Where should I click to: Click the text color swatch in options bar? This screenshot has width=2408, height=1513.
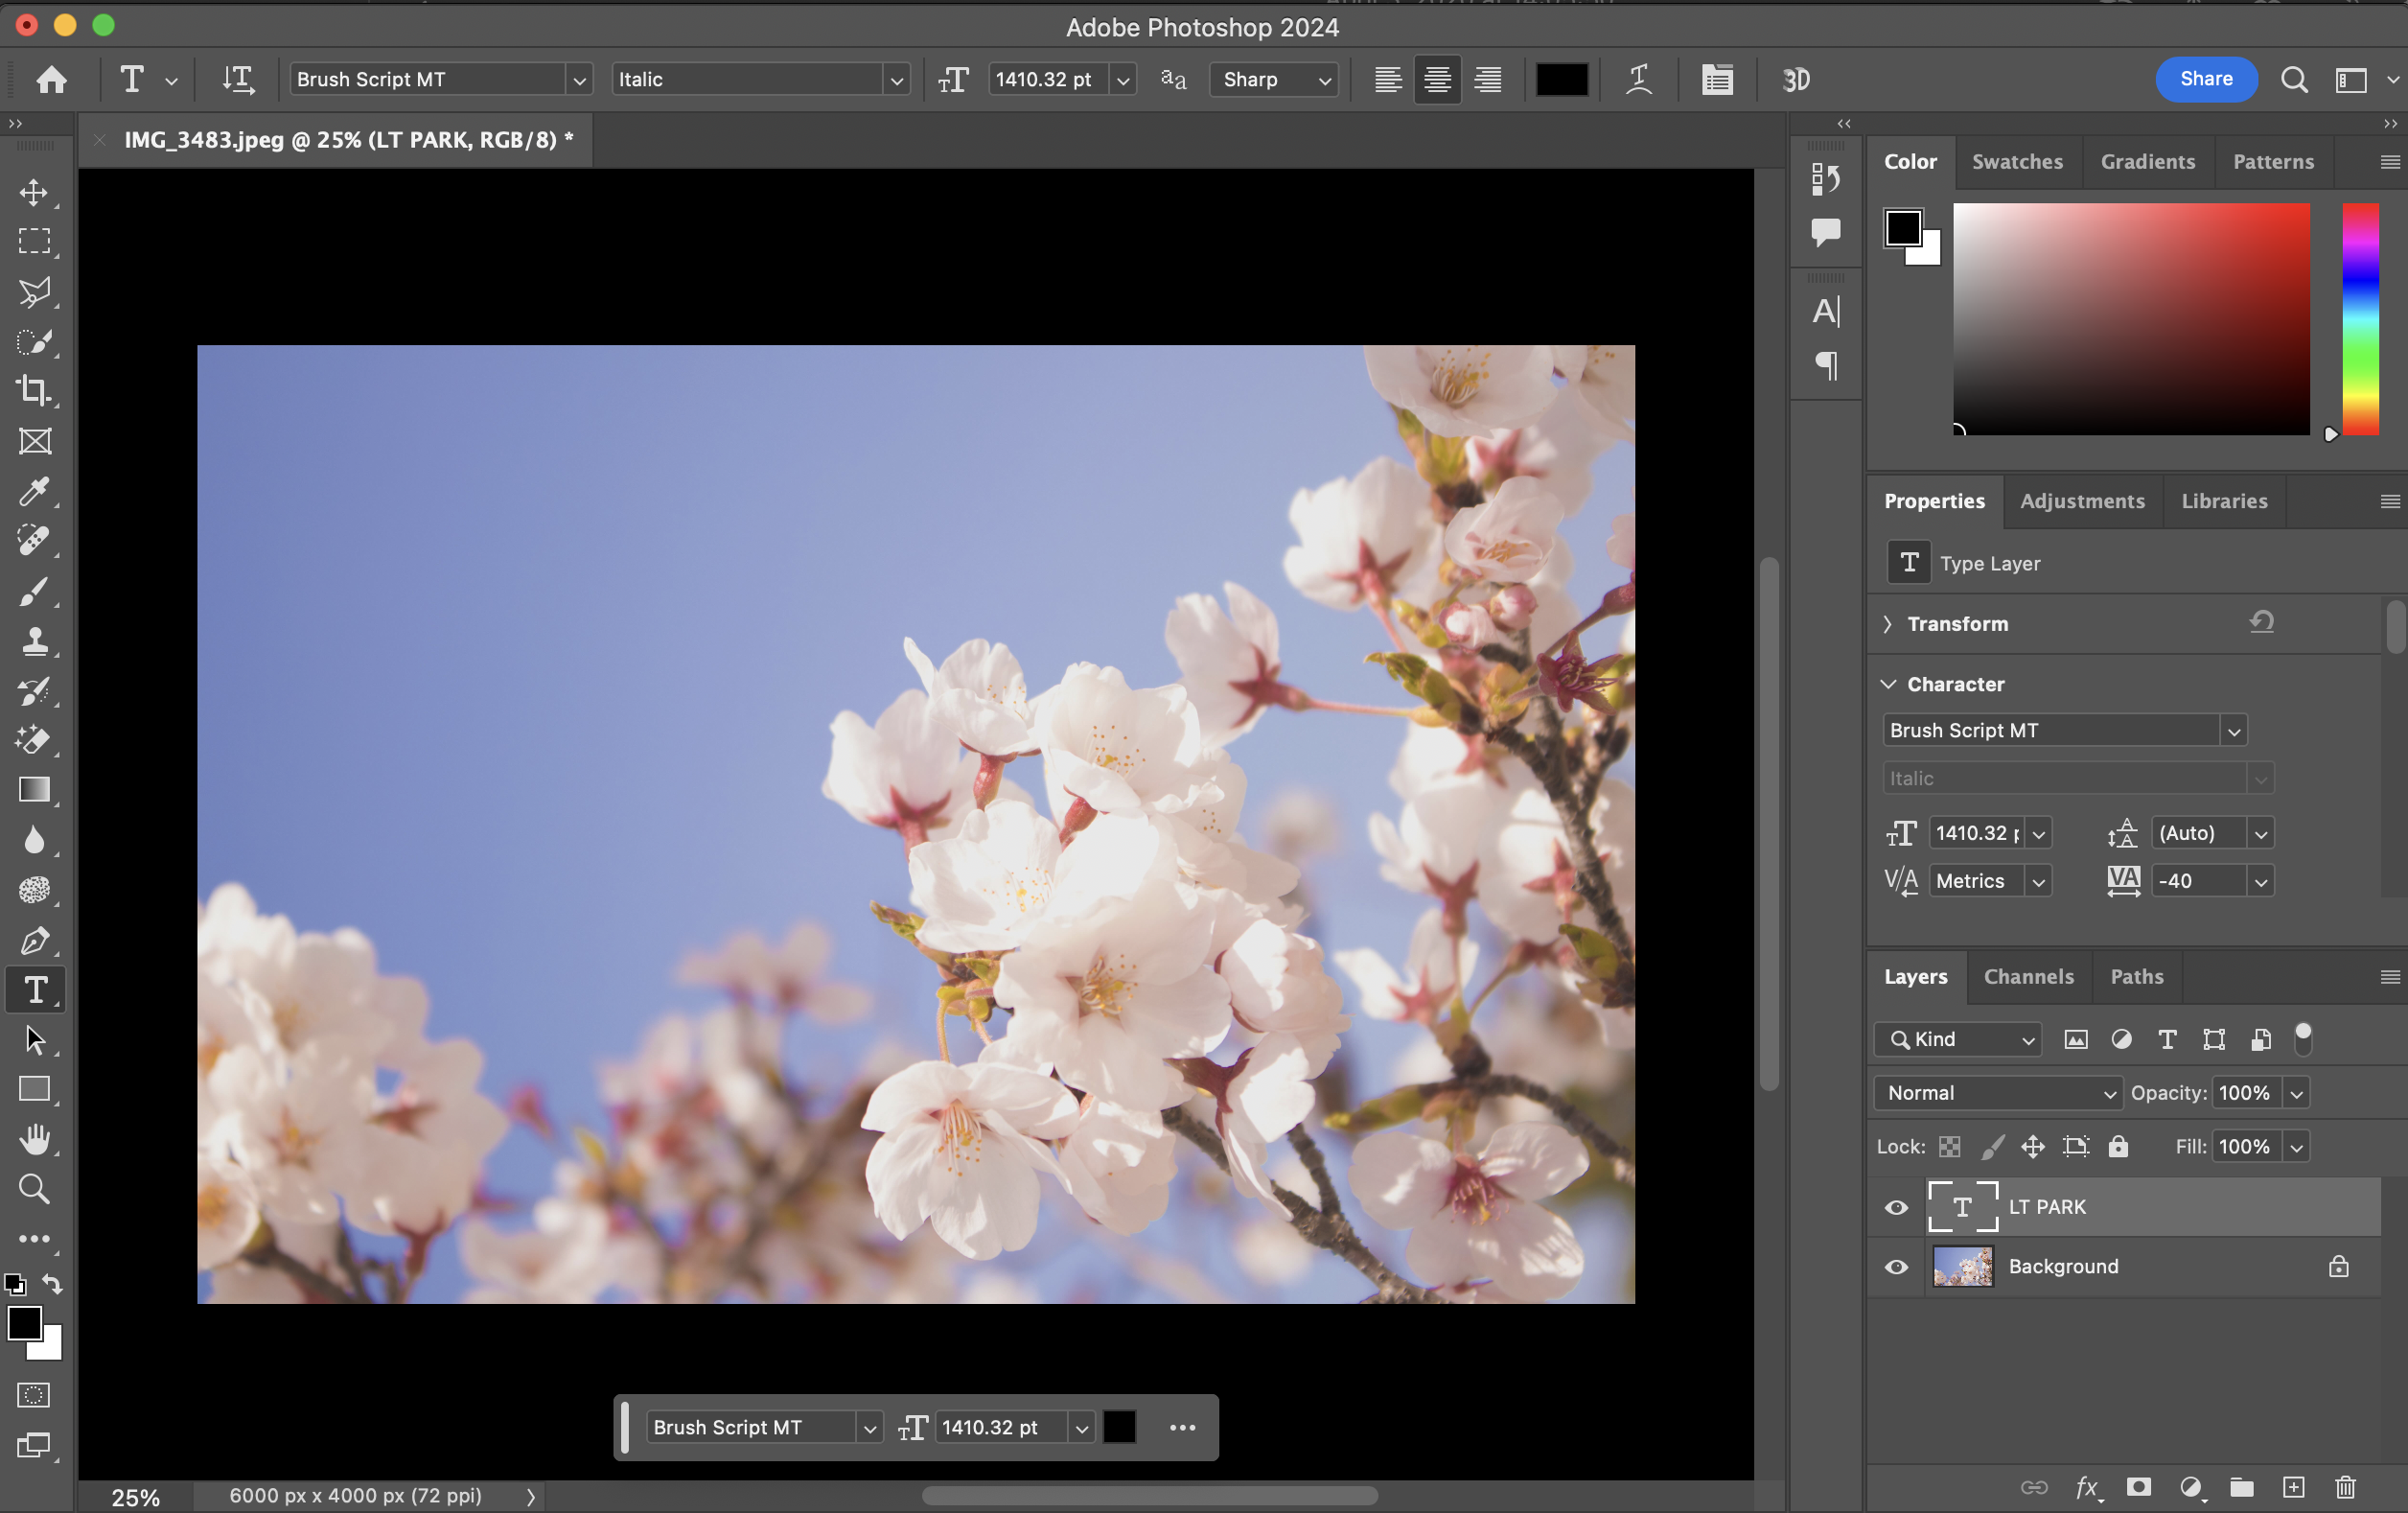coord(1561,79)
